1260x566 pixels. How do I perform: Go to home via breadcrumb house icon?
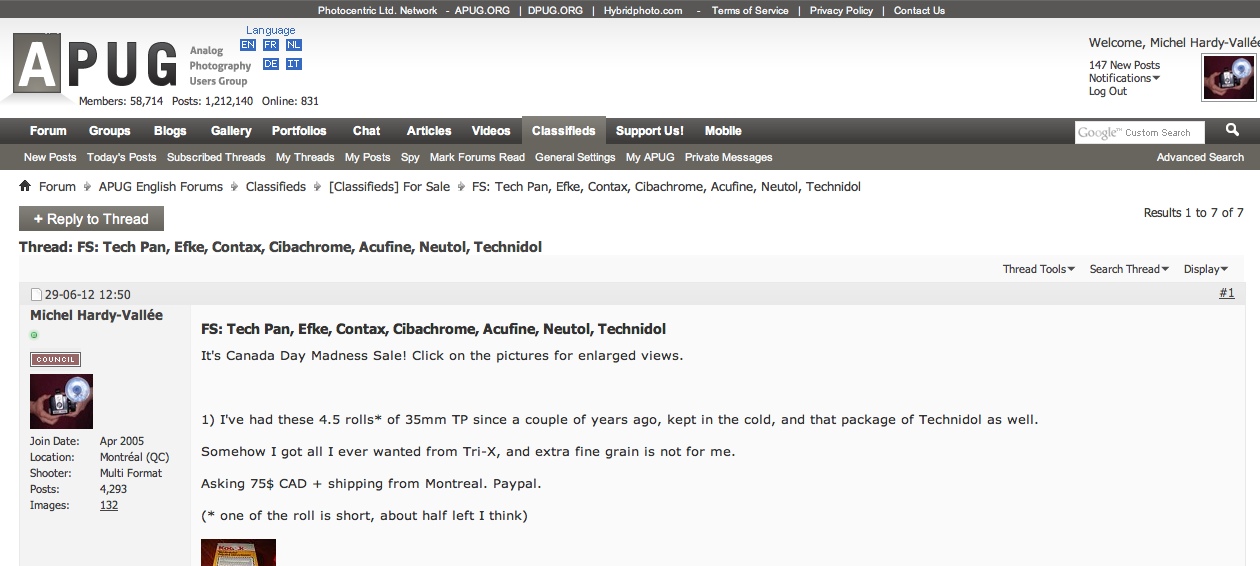pyautogui.click(x=25, y=186)
